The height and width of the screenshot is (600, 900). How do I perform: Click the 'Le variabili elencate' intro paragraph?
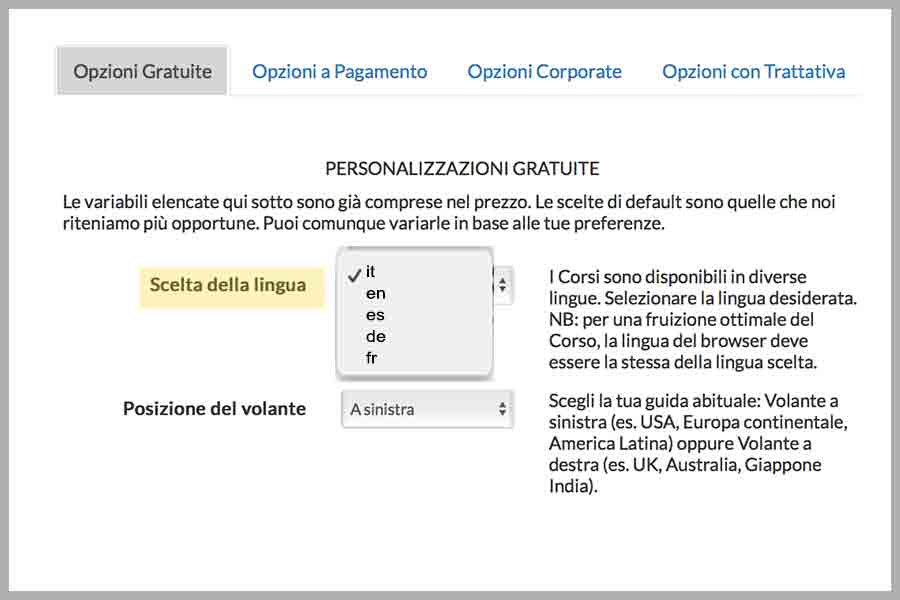click(x=449, y=212)
